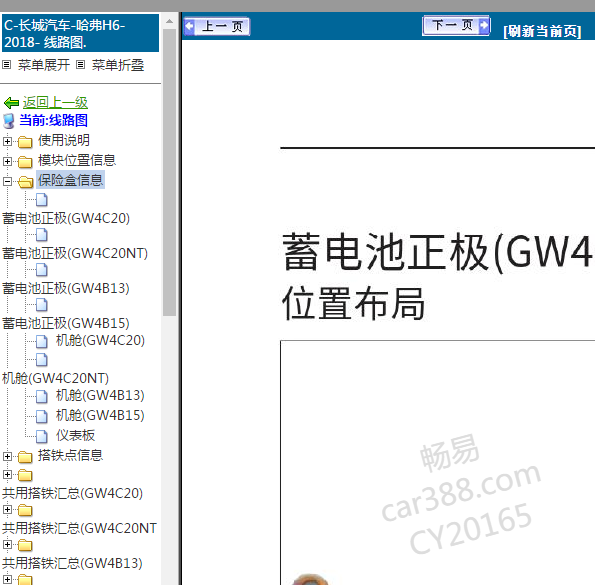Expand the 共用搭铁汇总(GW4B13) node
Image resolution: width=595 pixels, height=585 pixels.
pyautogui.click(x=7, y=544)
